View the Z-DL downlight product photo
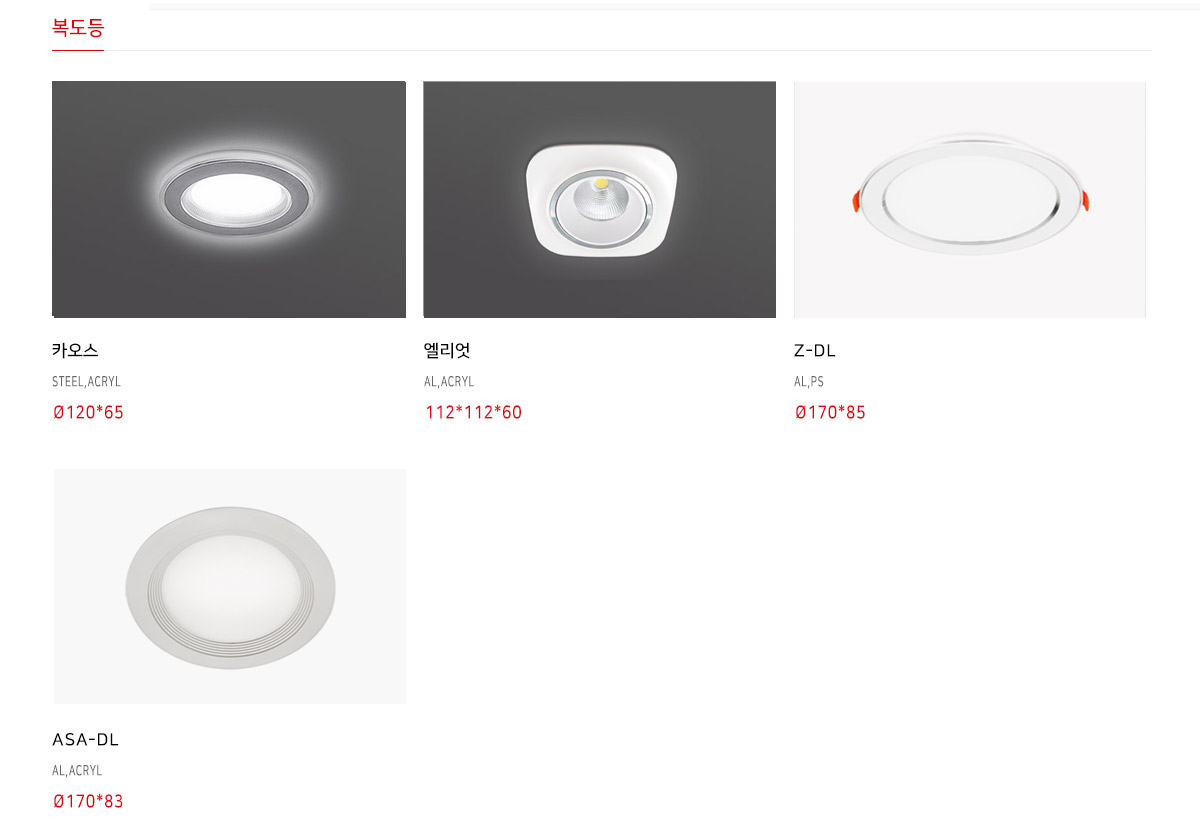The height and width of the screenshot is (838, 1200). coord(970,200)
